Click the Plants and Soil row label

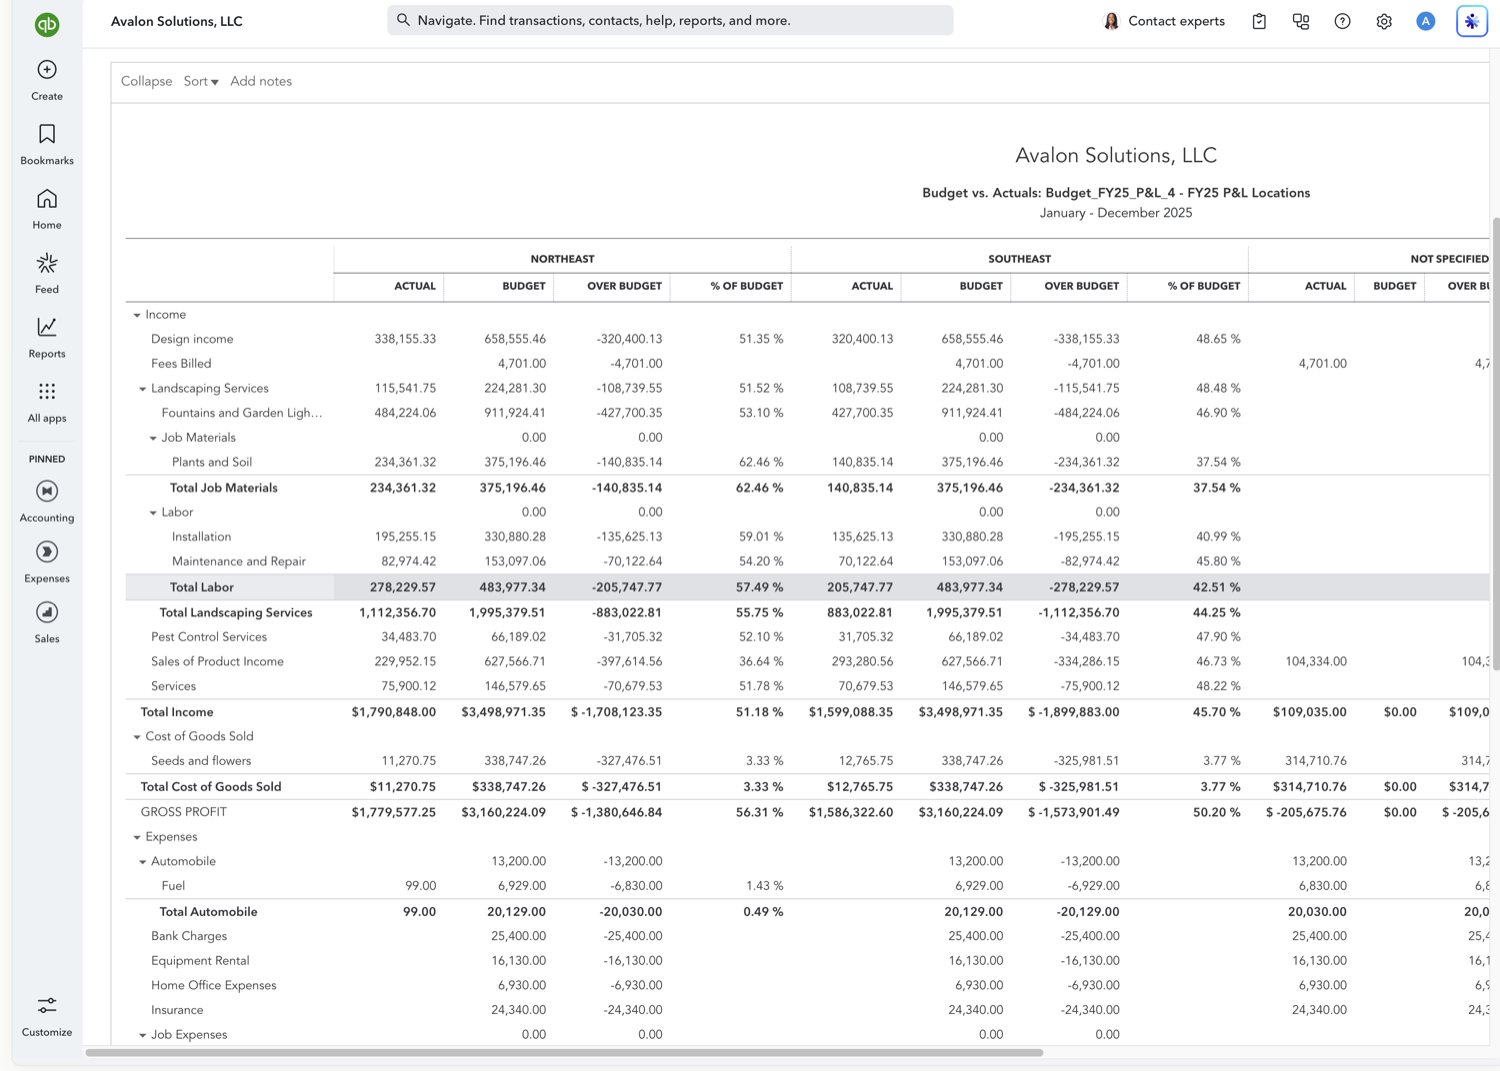coord(212,462)
